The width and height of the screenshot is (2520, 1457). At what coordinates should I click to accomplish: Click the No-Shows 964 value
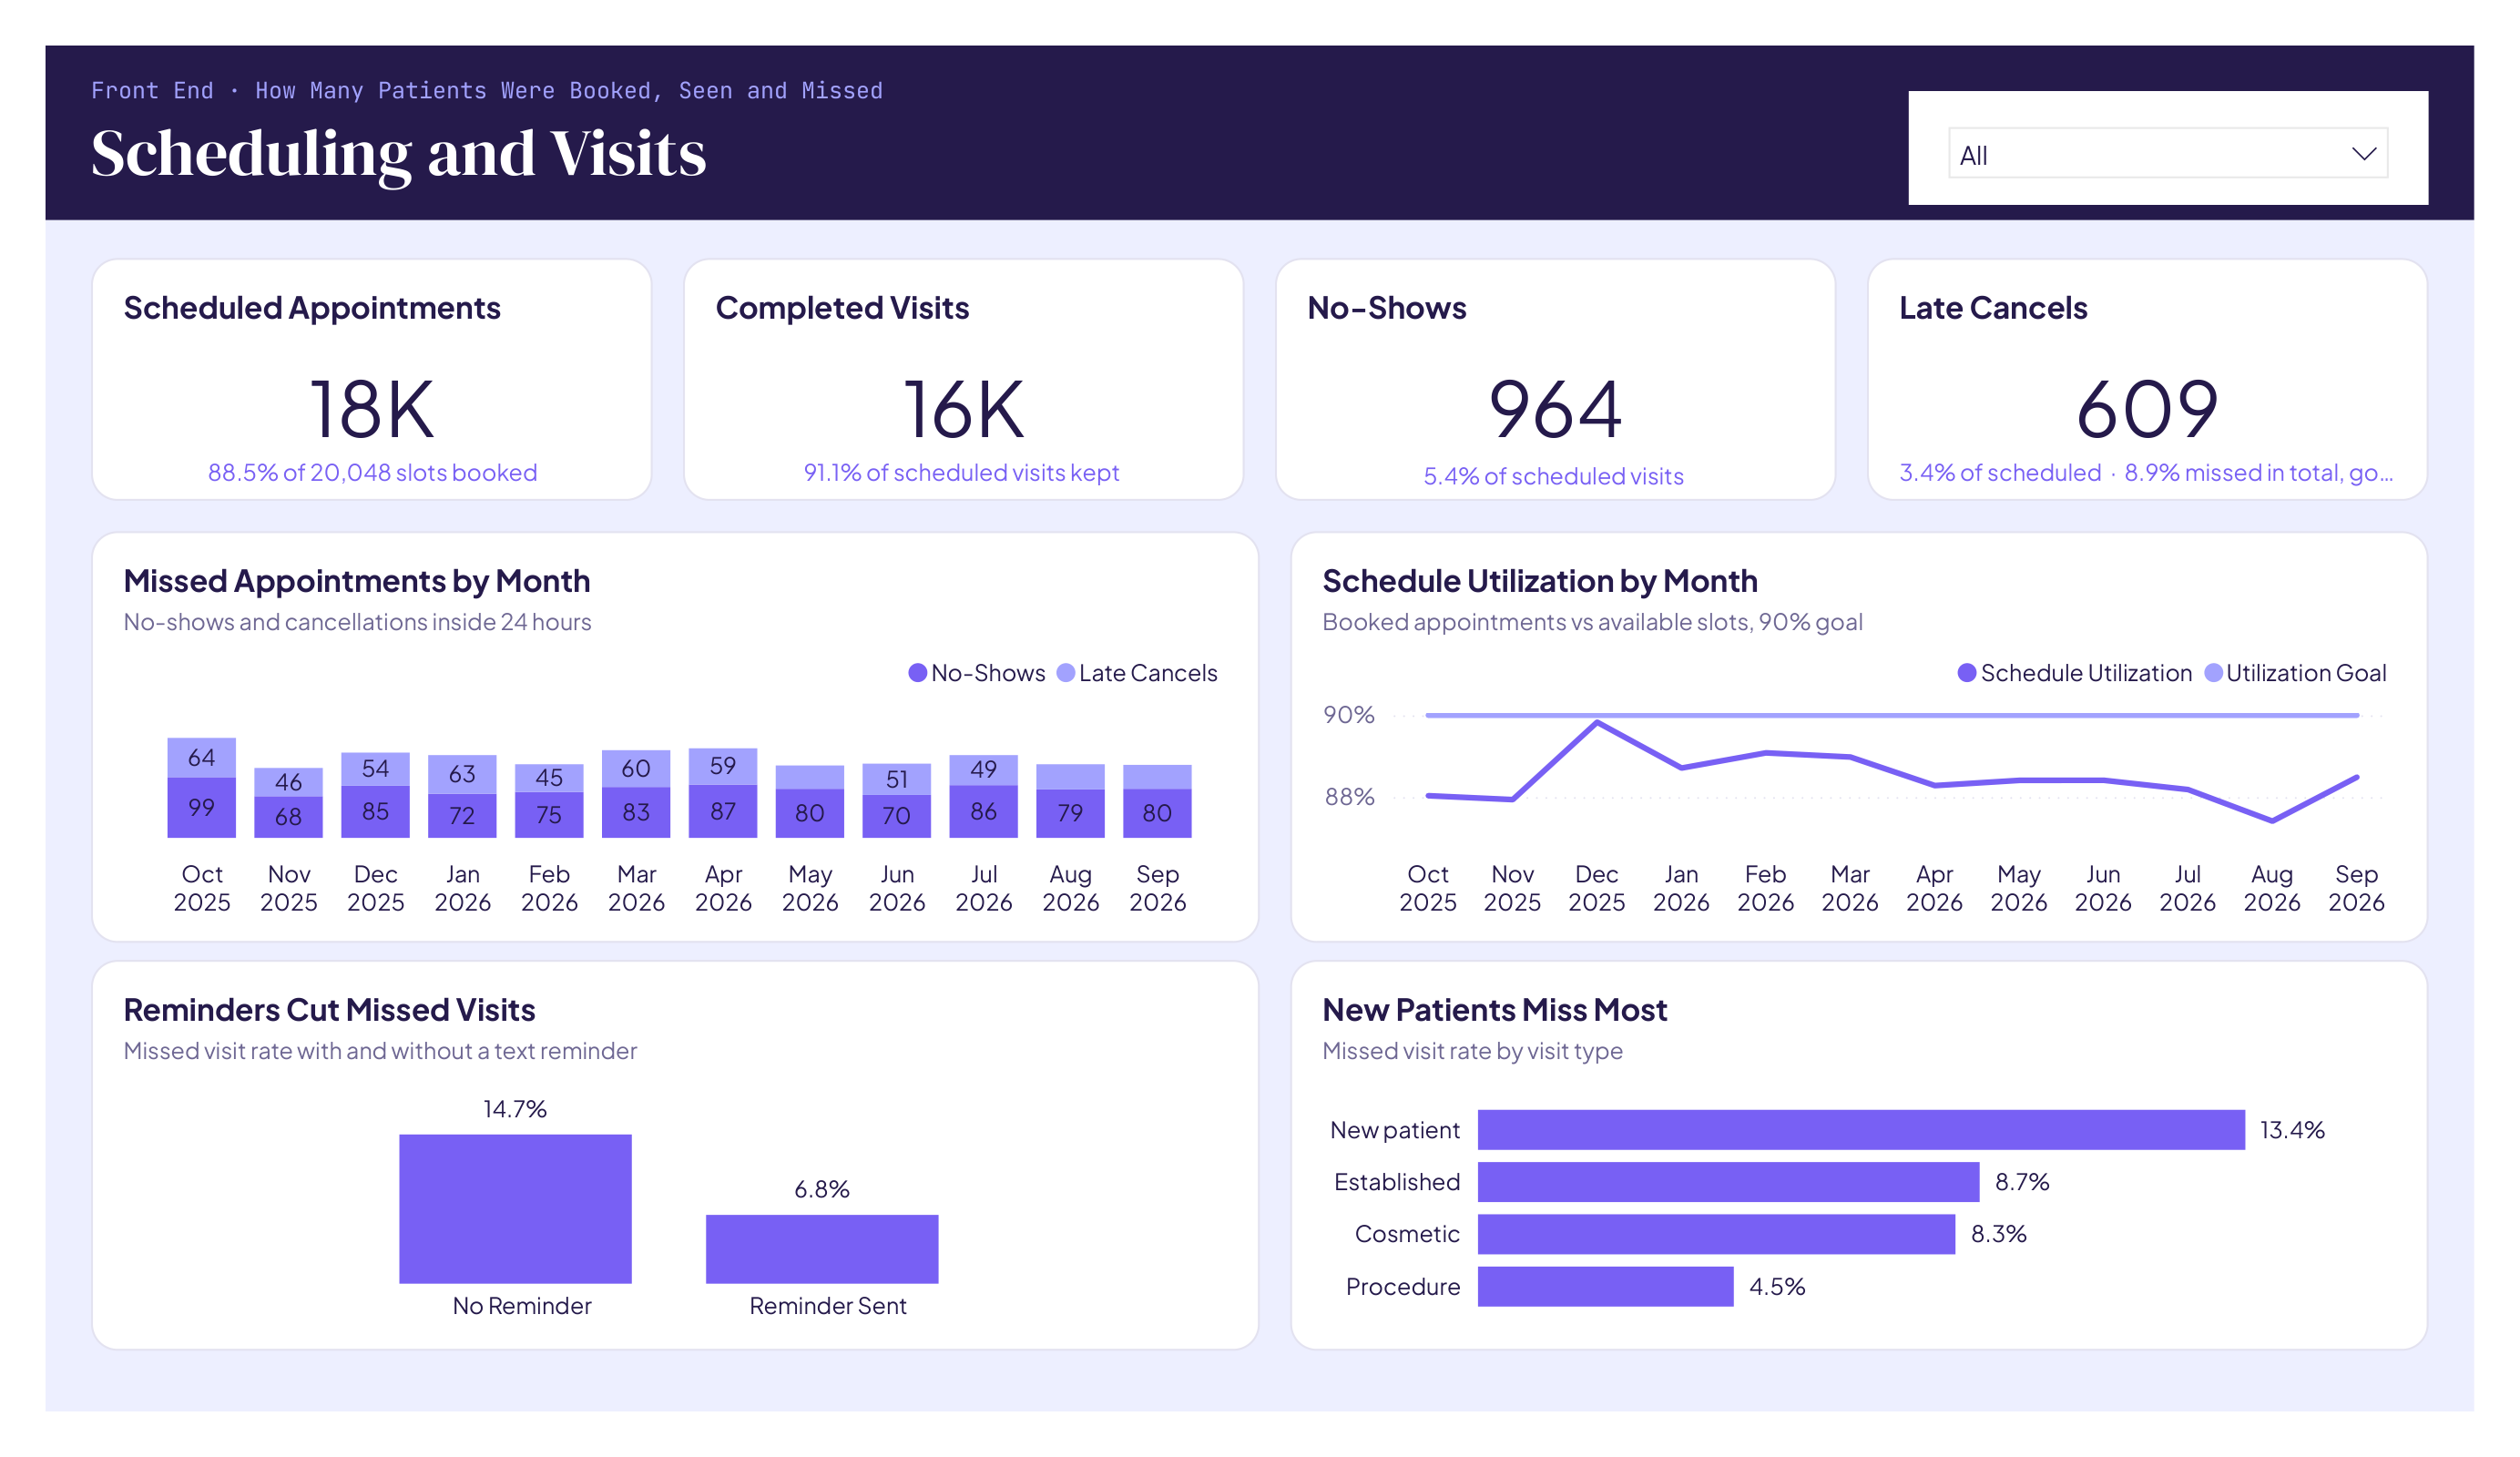pos(1555,409)
